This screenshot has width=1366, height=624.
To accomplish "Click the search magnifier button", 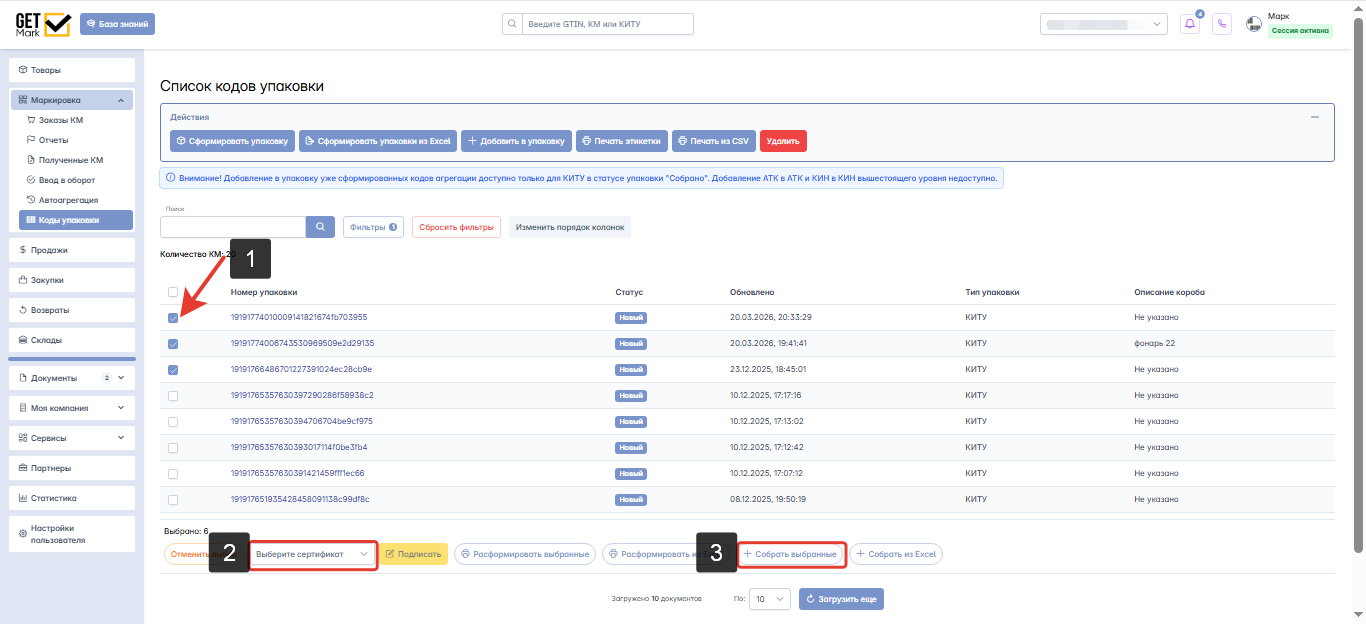I will click(x=320, y=227).
